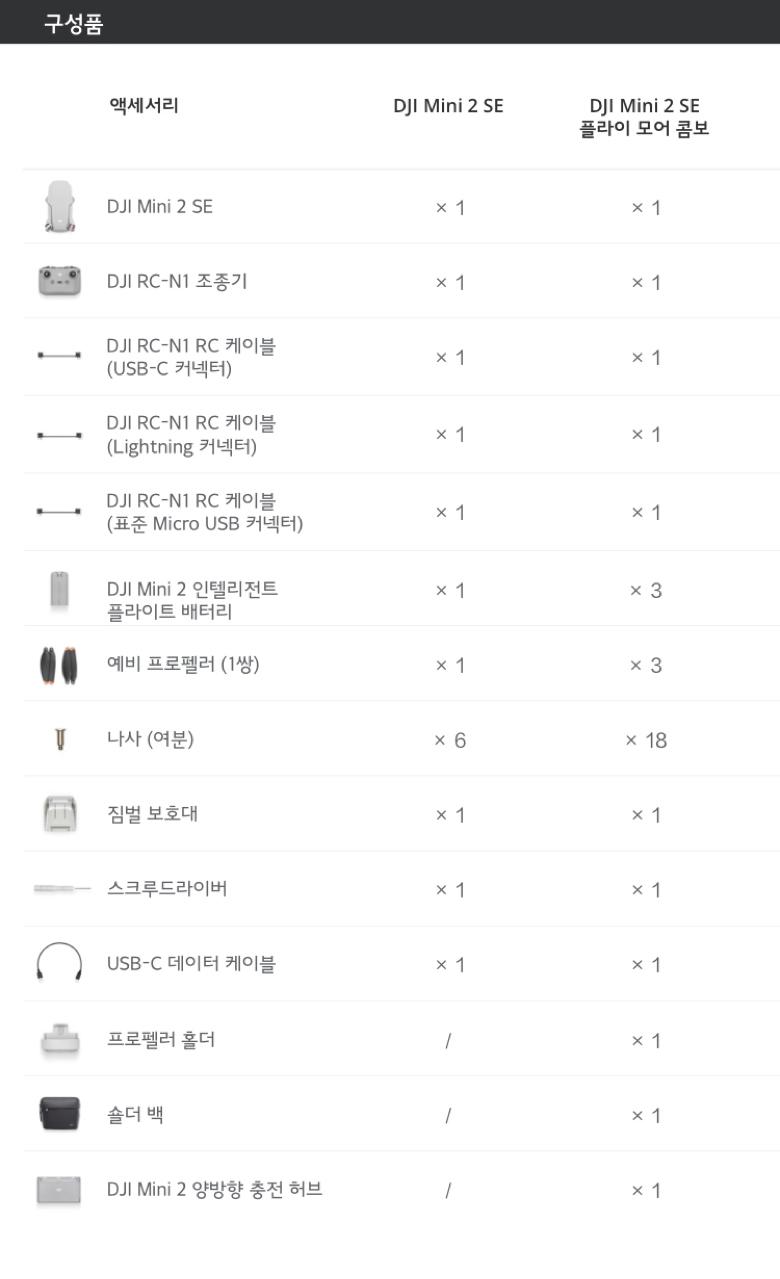This screenshot has width=780, height=1279.
Task: Click the shoulder bag icon
Action: pyautogui.click(x=59, y=1114)
